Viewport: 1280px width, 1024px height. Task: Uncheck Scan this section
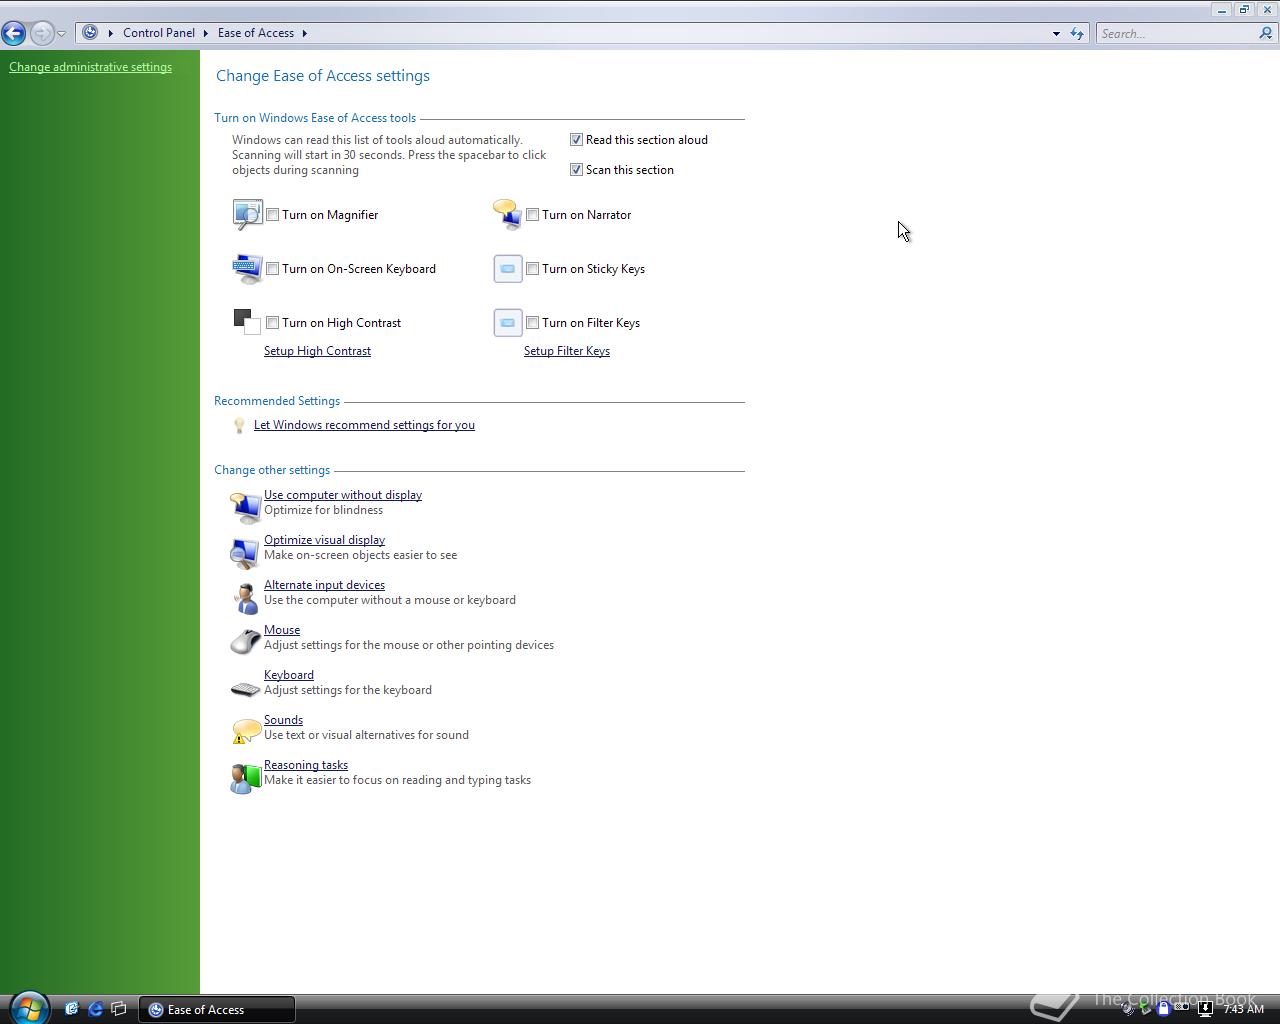pos(576,170)
